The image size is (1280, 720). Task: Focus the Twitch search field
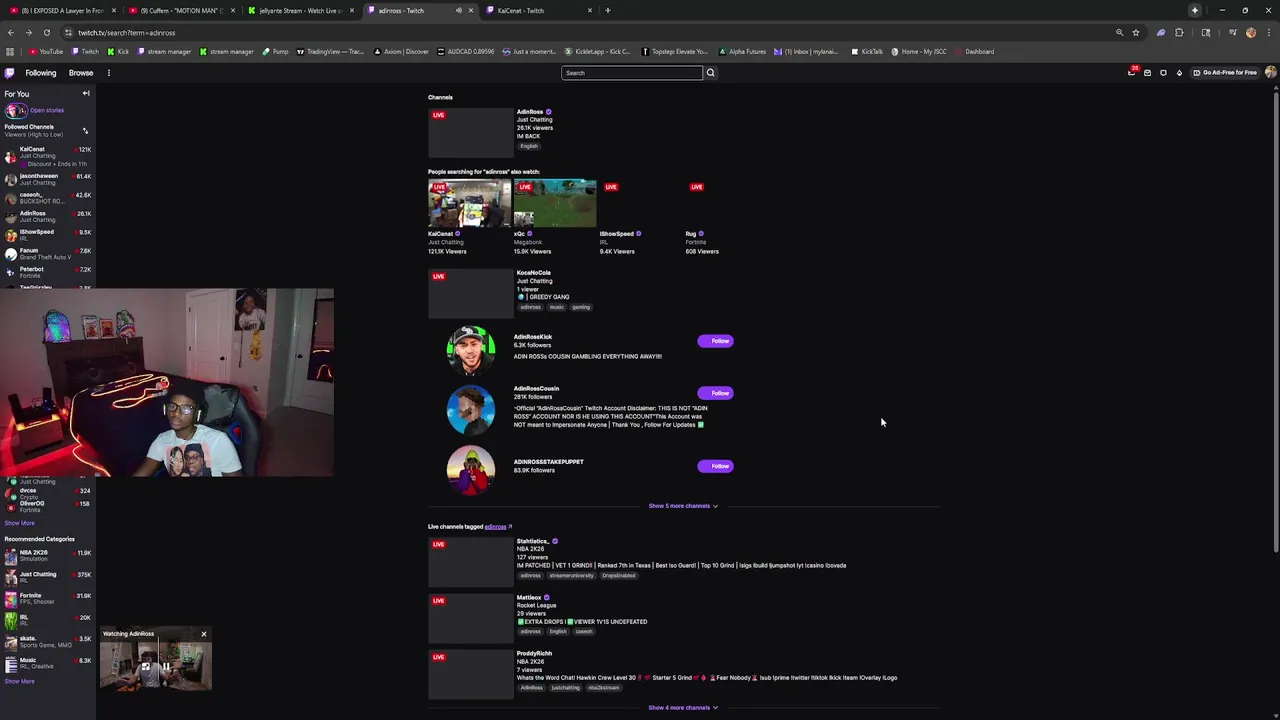tap(632, 73)
